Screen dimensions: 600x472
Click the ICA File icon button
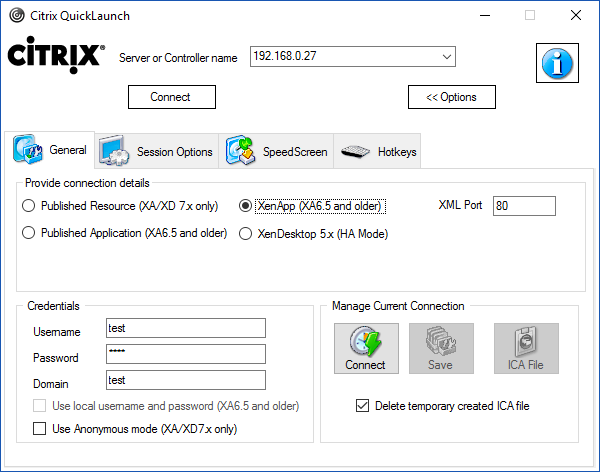click(526, 348)
